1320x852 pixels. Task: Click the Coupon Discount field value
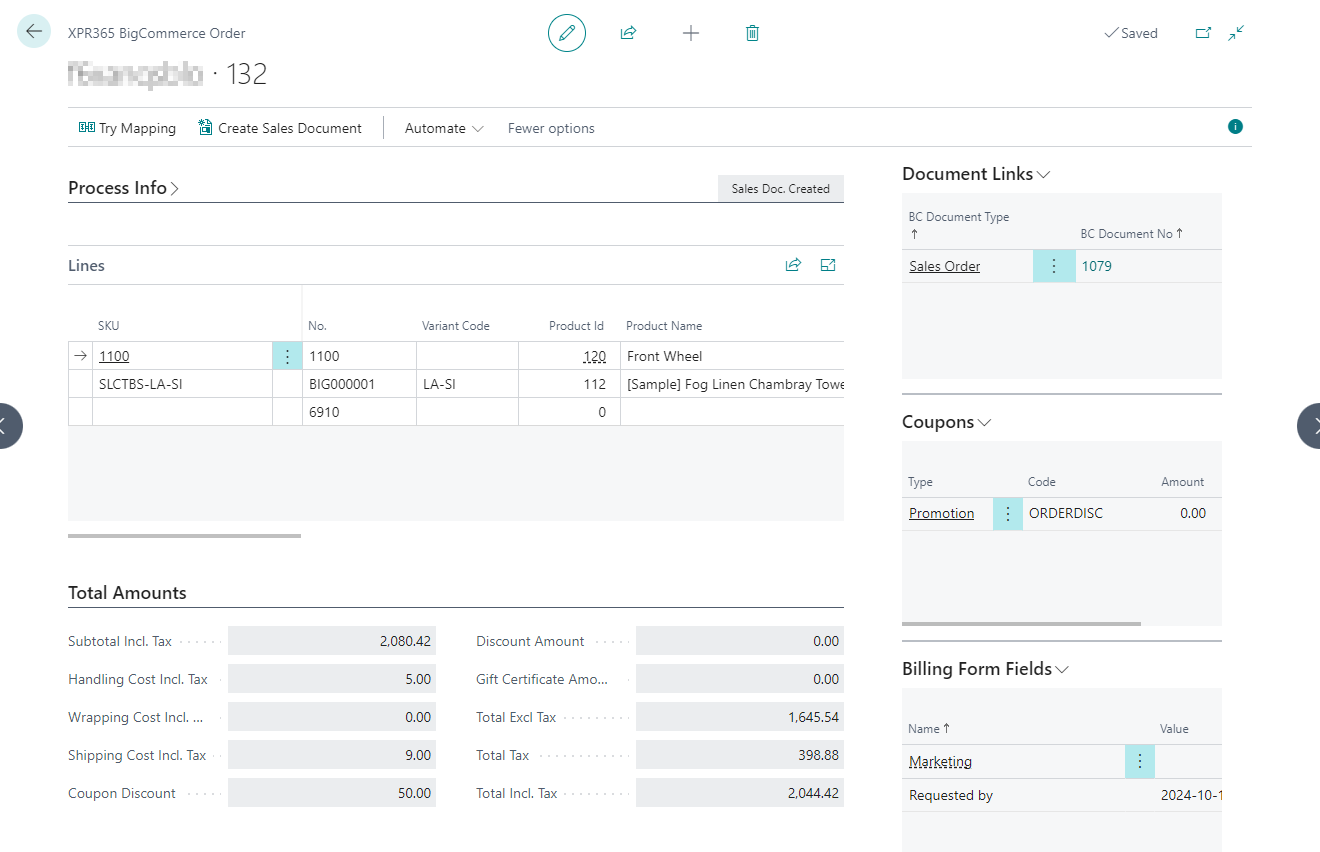tap(332, 793)
